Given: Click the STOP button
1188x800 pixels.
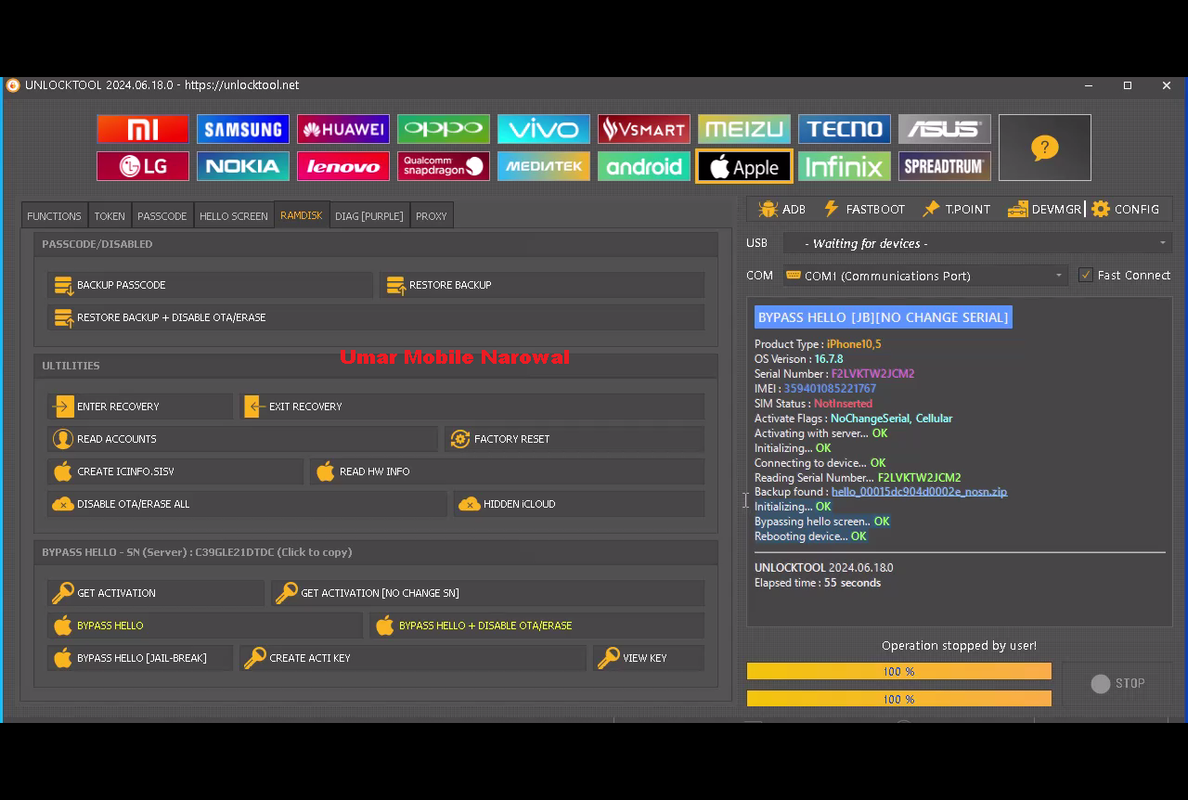Looking at the screenshot, I should tap(1118, 683).
